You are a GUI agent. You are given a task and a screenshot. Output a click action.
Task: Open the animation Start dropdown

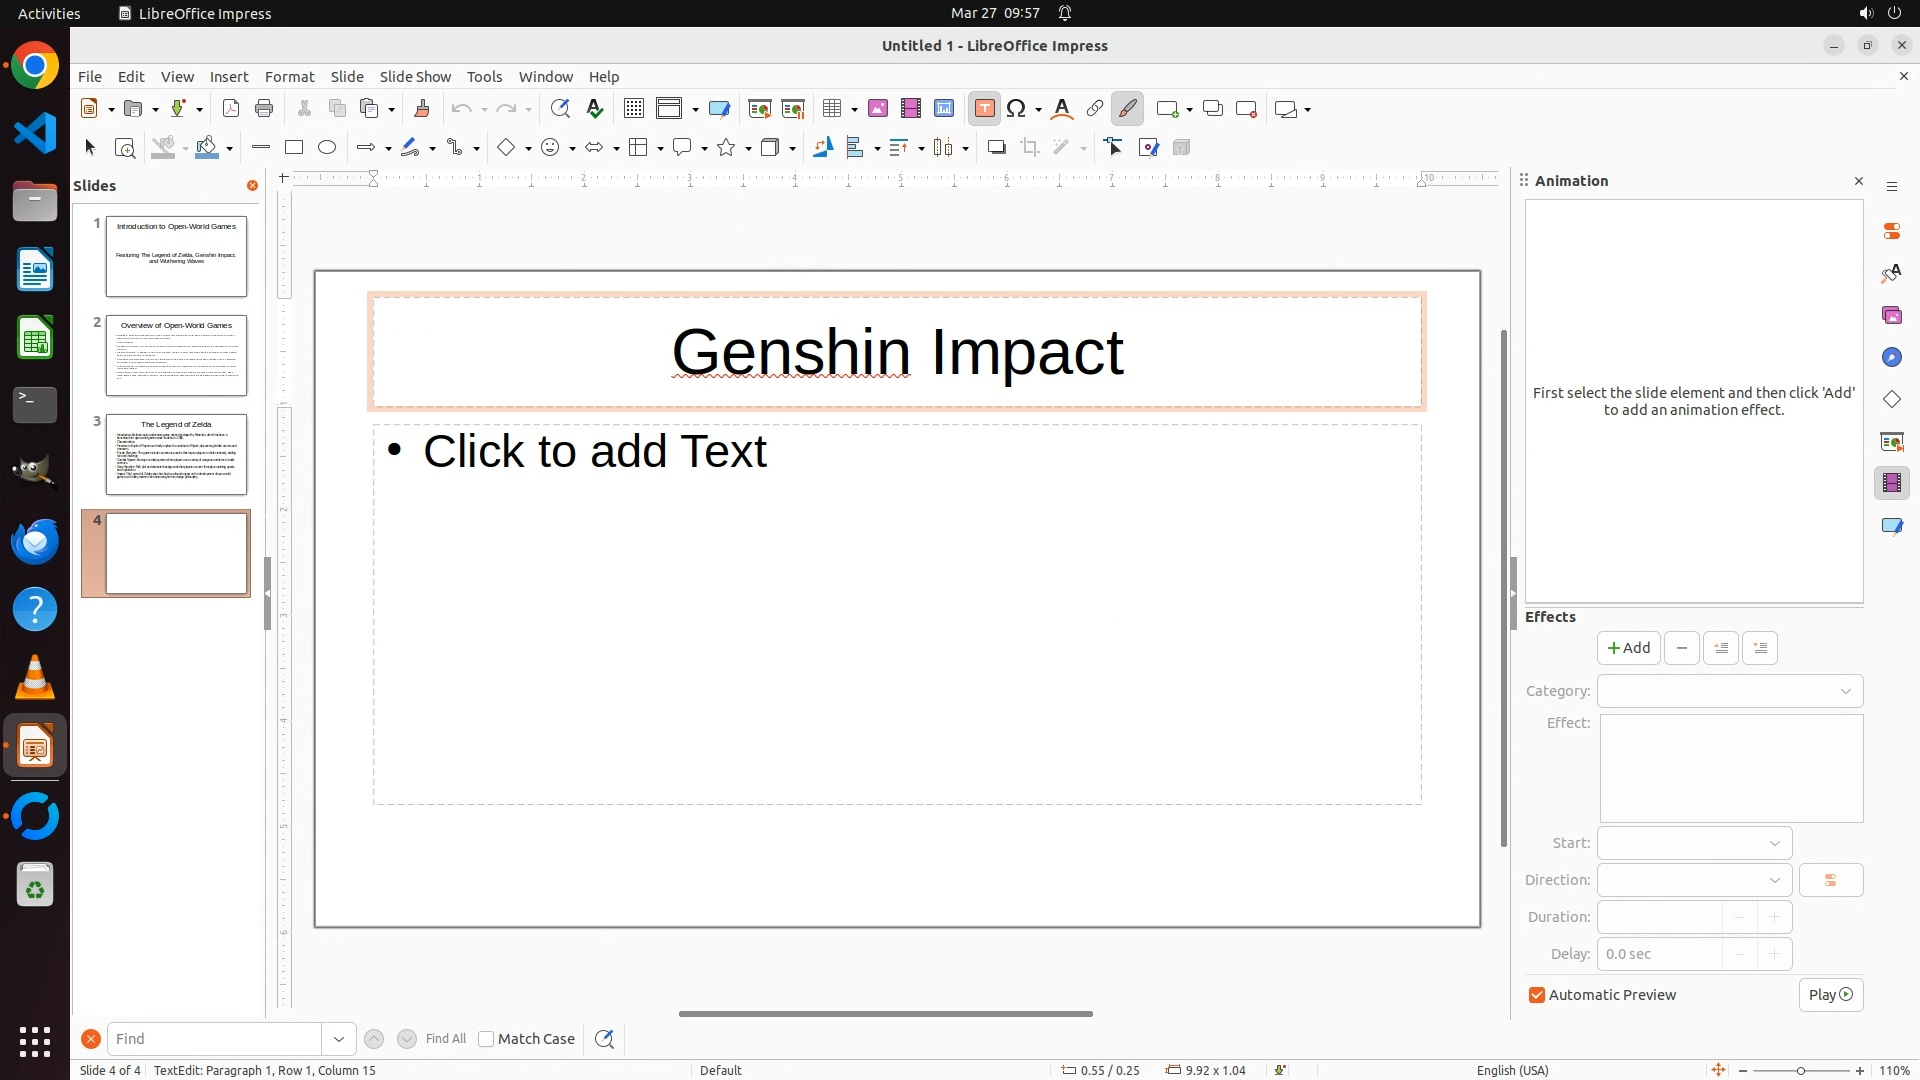tap(1694, 843)
